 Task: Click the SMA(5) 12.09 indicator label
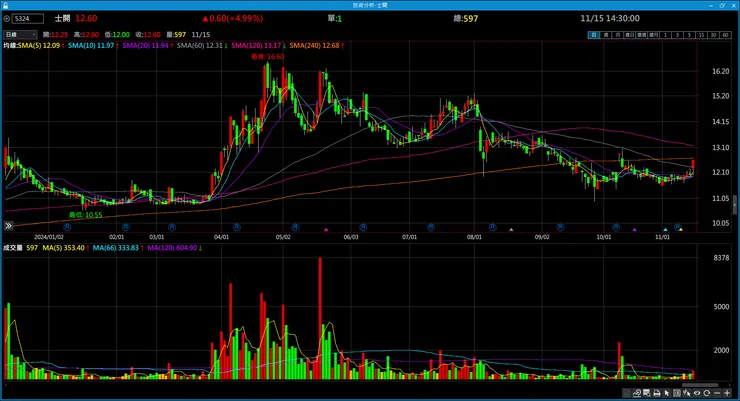[x=39, y=46]
